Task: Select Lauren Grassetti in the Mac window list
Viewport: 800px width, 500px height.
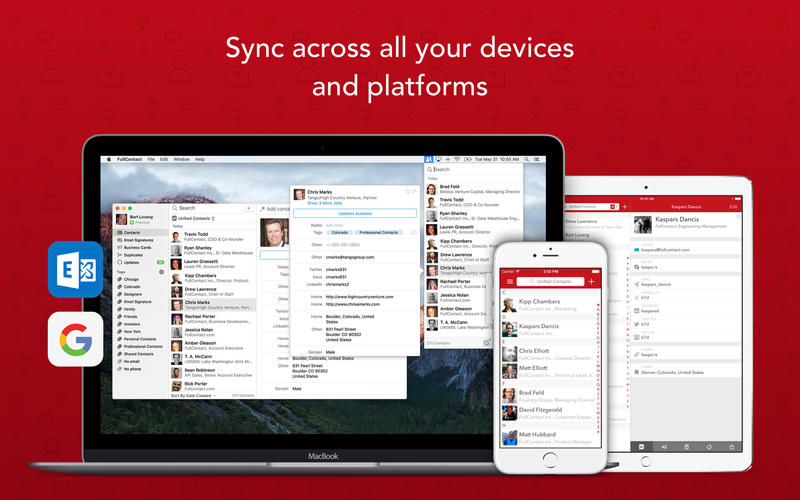Action: coord(212,264)
